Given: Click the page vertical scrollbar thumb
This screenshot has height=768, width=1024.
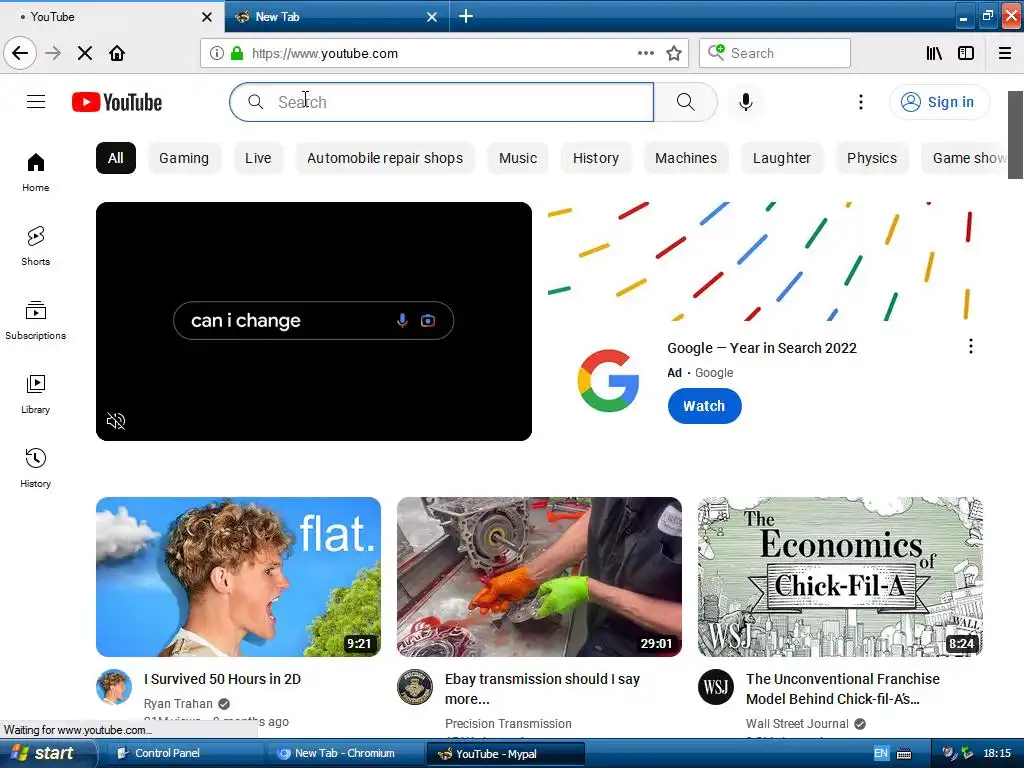Looking at the screenshot, I should pos(1015,135).
